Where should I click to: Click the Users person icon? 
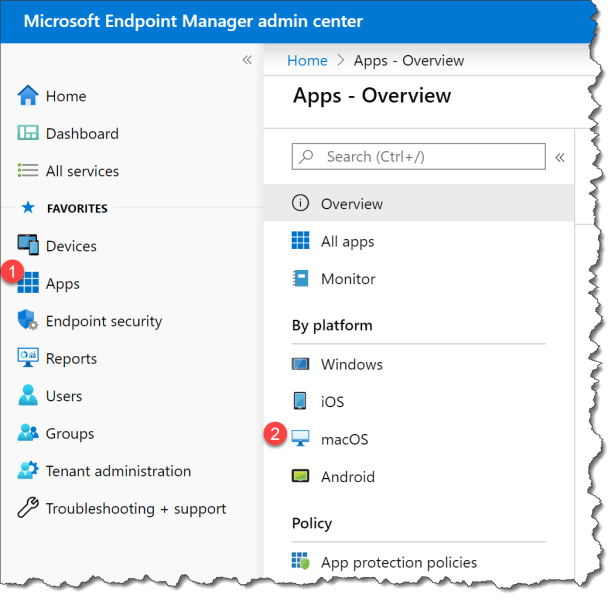pyautogui.click(x=28, y=395)
